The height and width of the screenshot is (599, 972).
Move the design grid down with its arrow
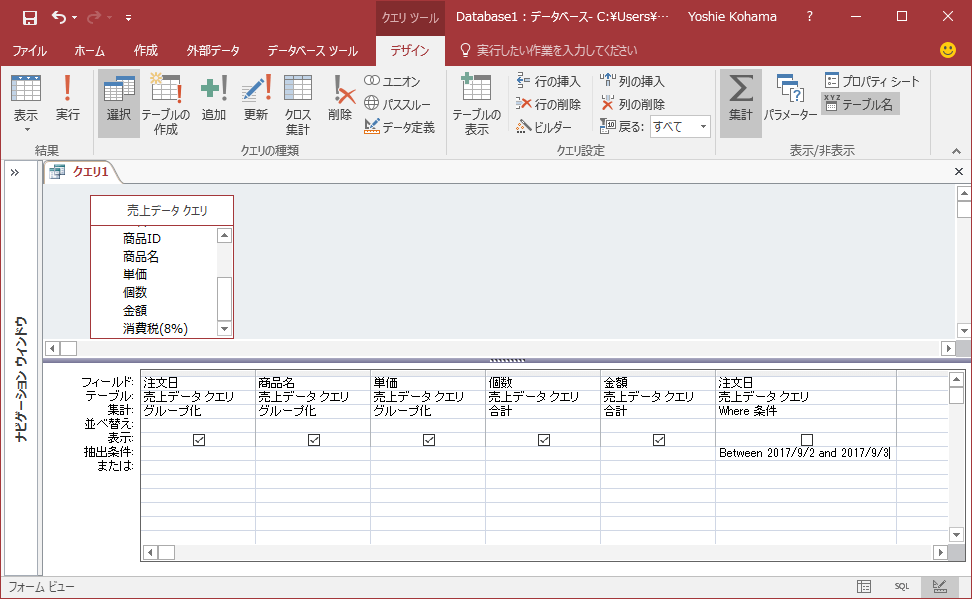click(956, 535)
